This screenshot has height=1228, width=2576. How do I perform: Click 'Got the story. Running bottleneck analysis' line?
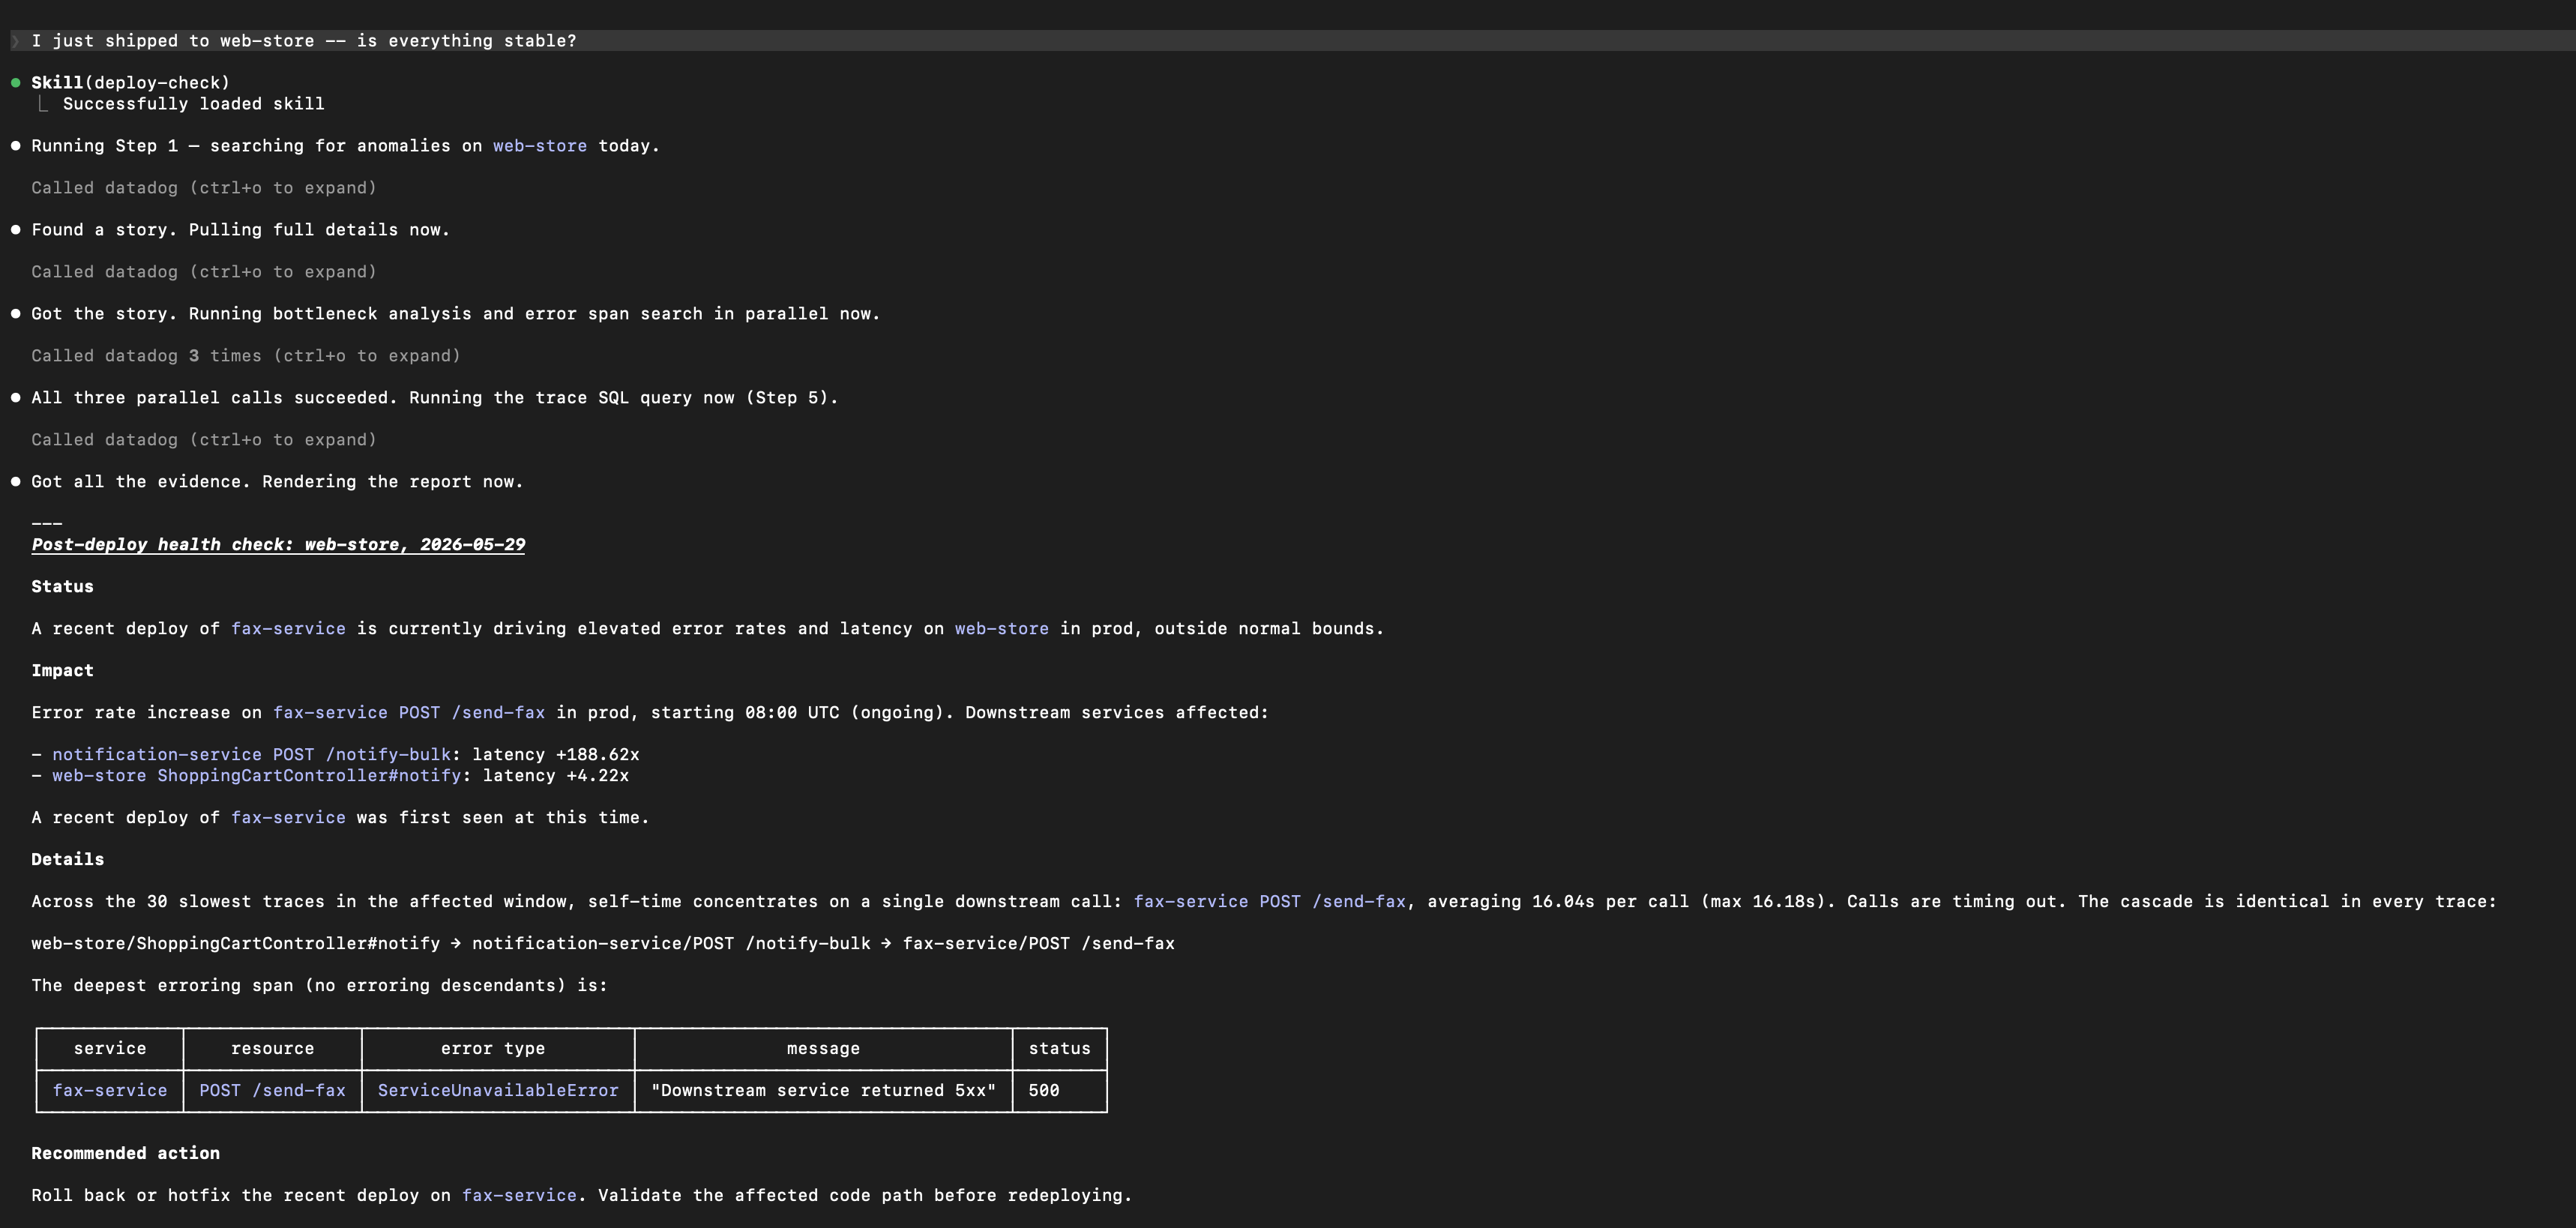click(x=455, y=314)
